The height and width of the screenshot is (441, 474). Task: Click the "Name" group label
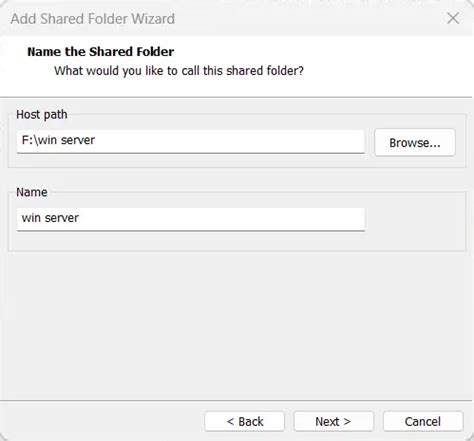point(32,192)
